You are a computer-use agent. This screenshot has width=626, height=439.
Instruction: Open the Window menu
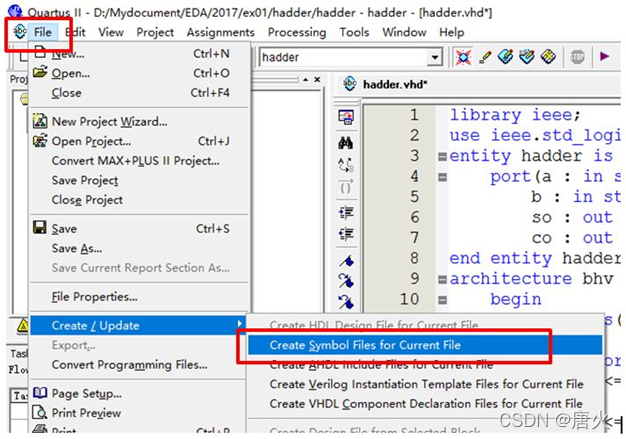point(404,32)
